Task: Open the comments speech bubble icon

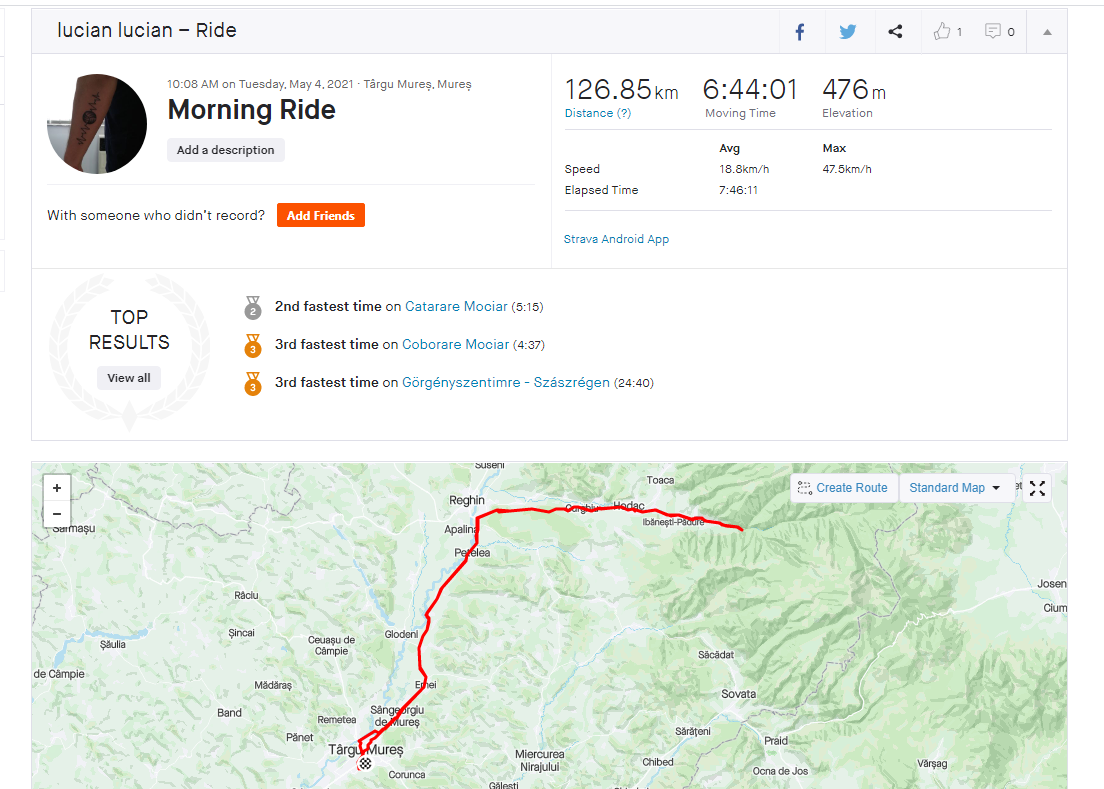Action: coord(993,32)
